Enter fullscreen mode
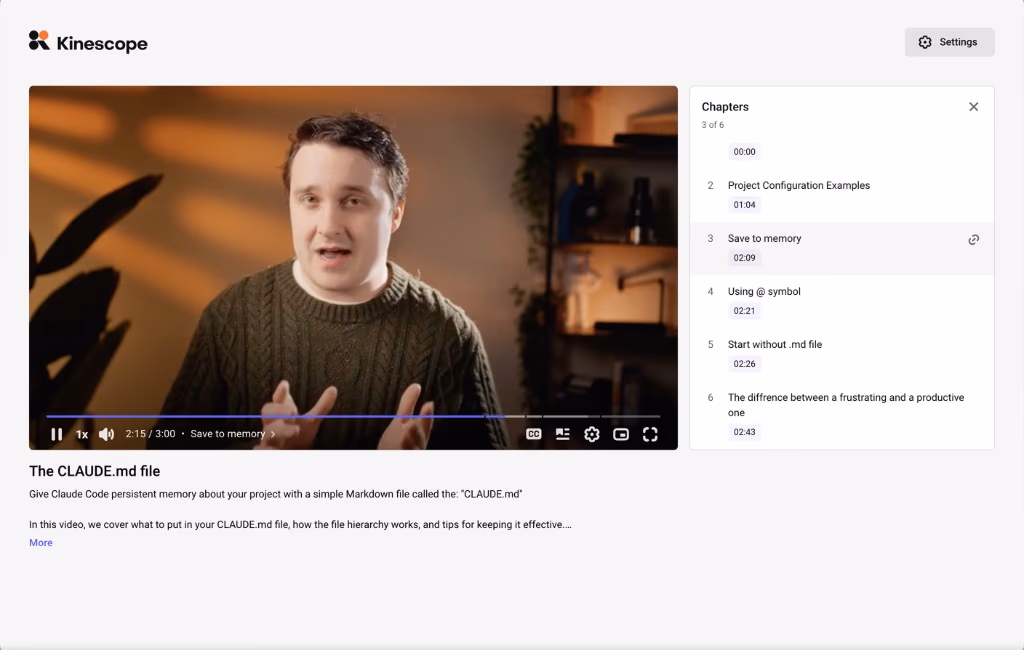The height and width of the screenshot is (650, 1024). click(x=650, y=434)
